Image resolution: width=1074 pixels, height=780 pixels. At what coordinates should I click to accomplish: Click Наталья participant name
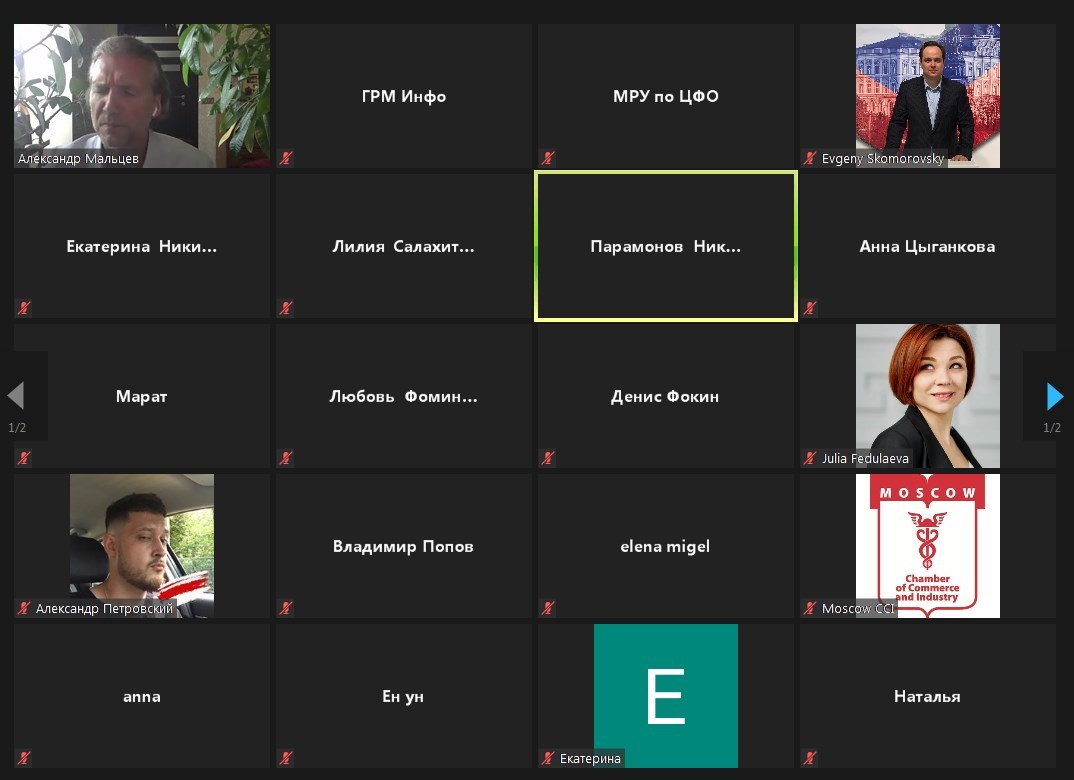click(927, 696)
